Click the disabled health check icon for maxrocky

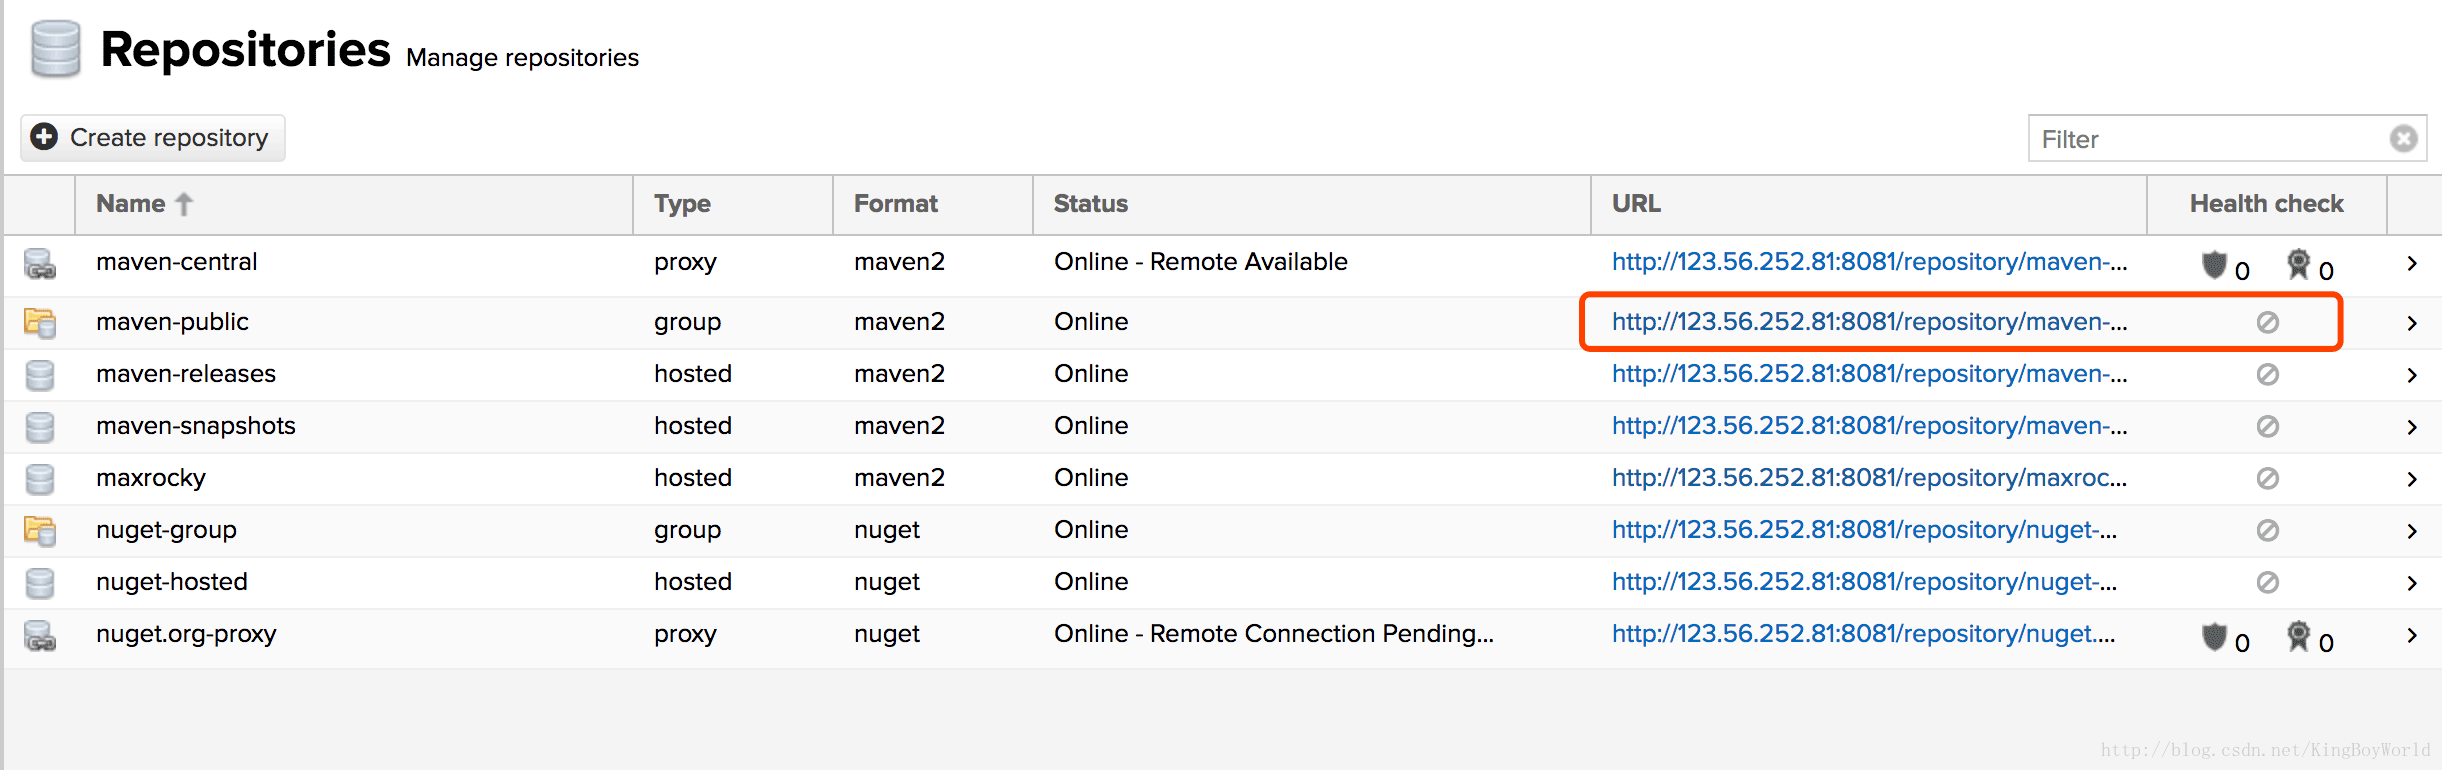2267,478
